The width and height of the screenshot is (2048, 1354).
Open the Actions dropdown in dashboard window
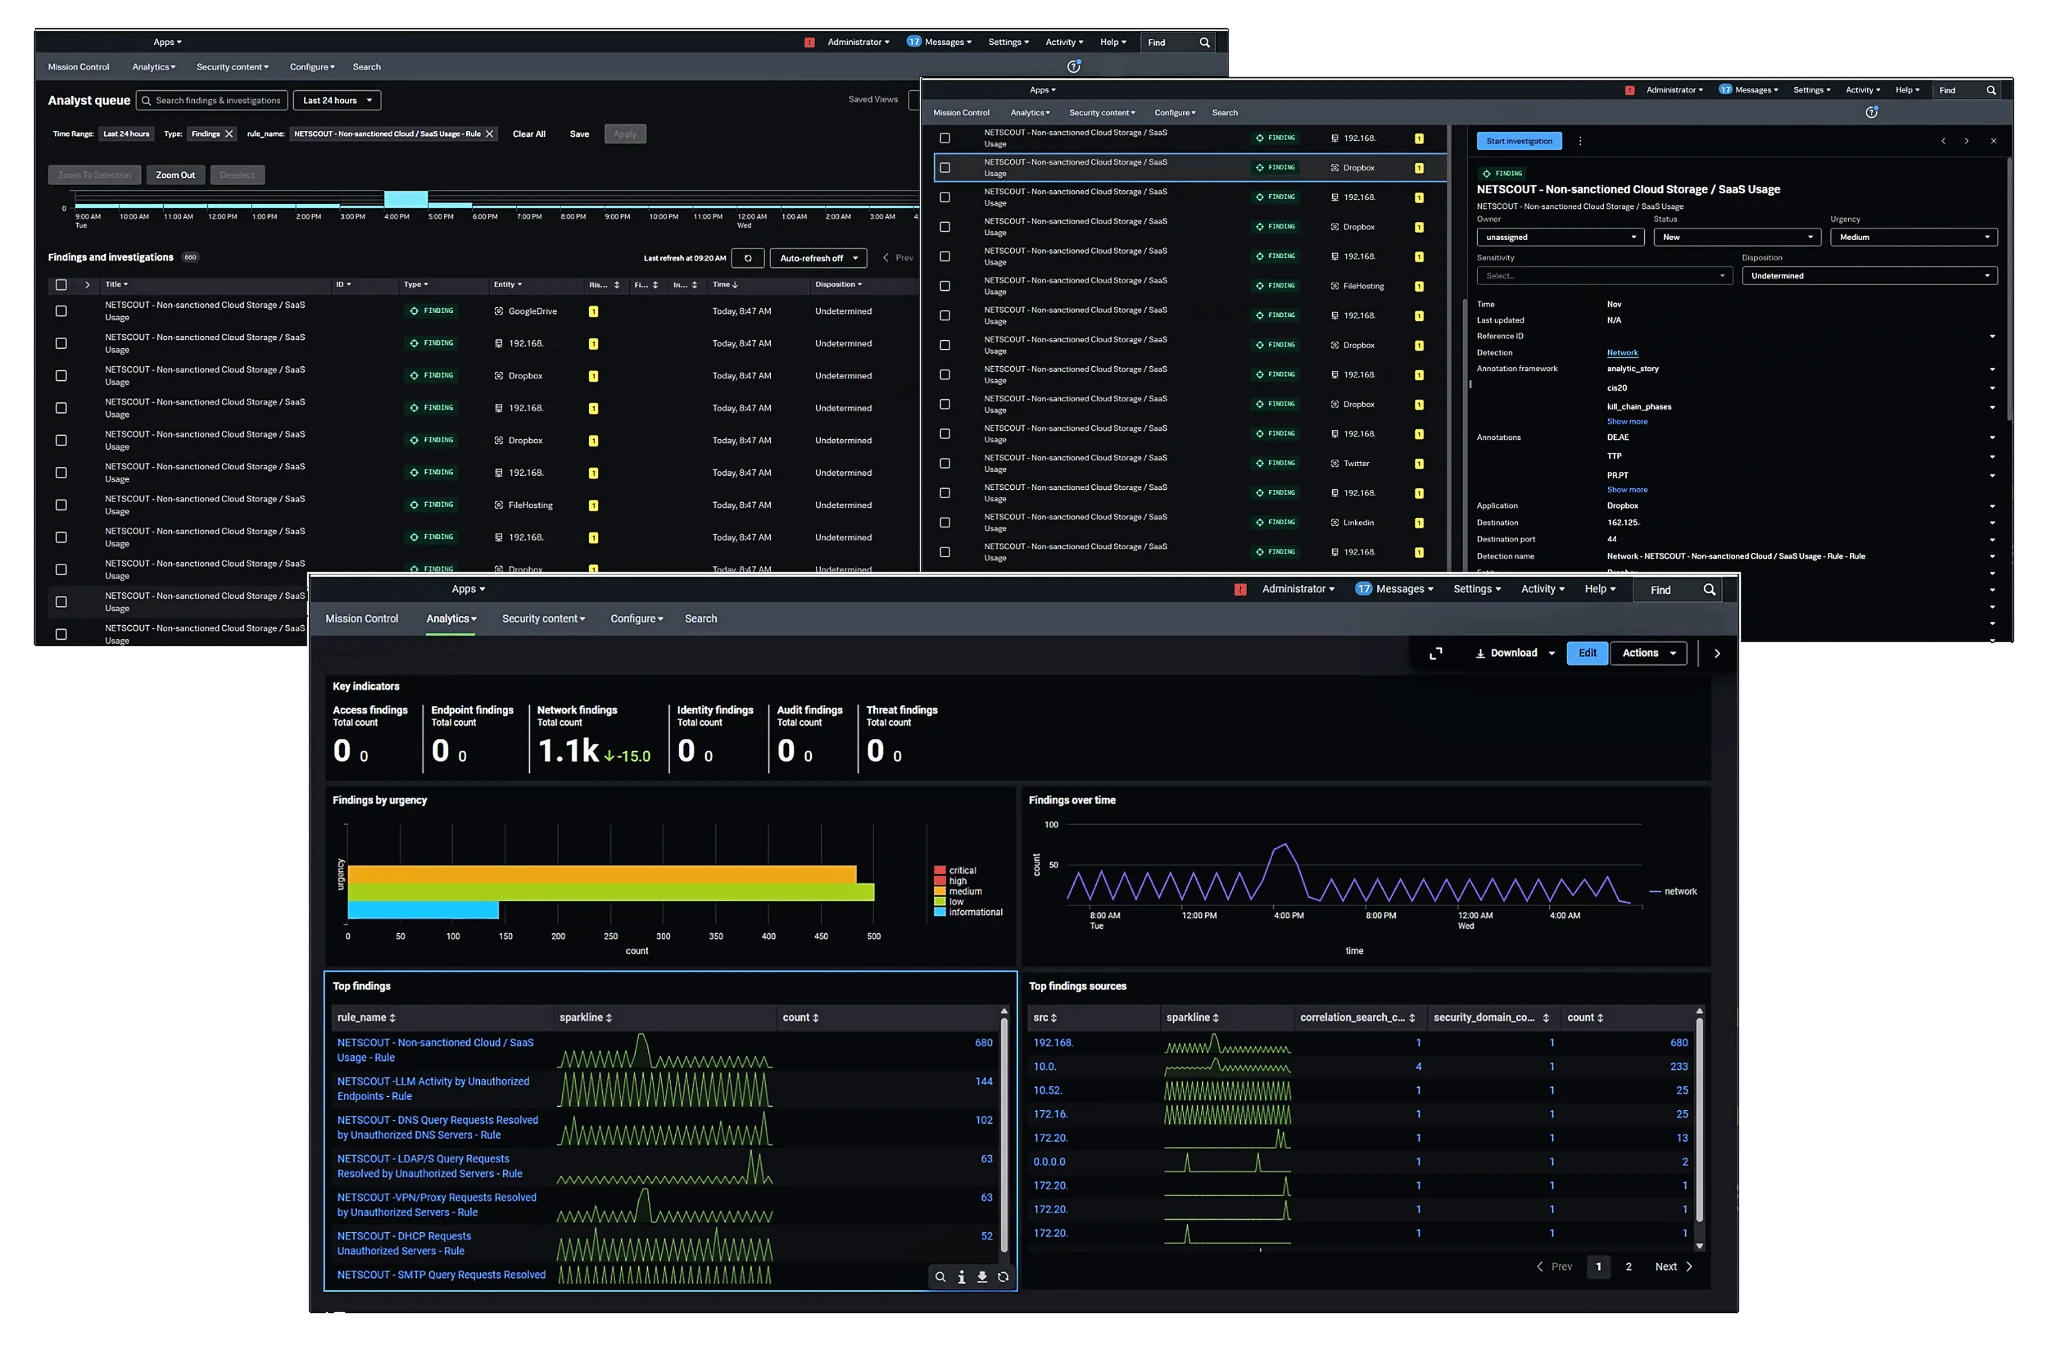click(1649, 653)
